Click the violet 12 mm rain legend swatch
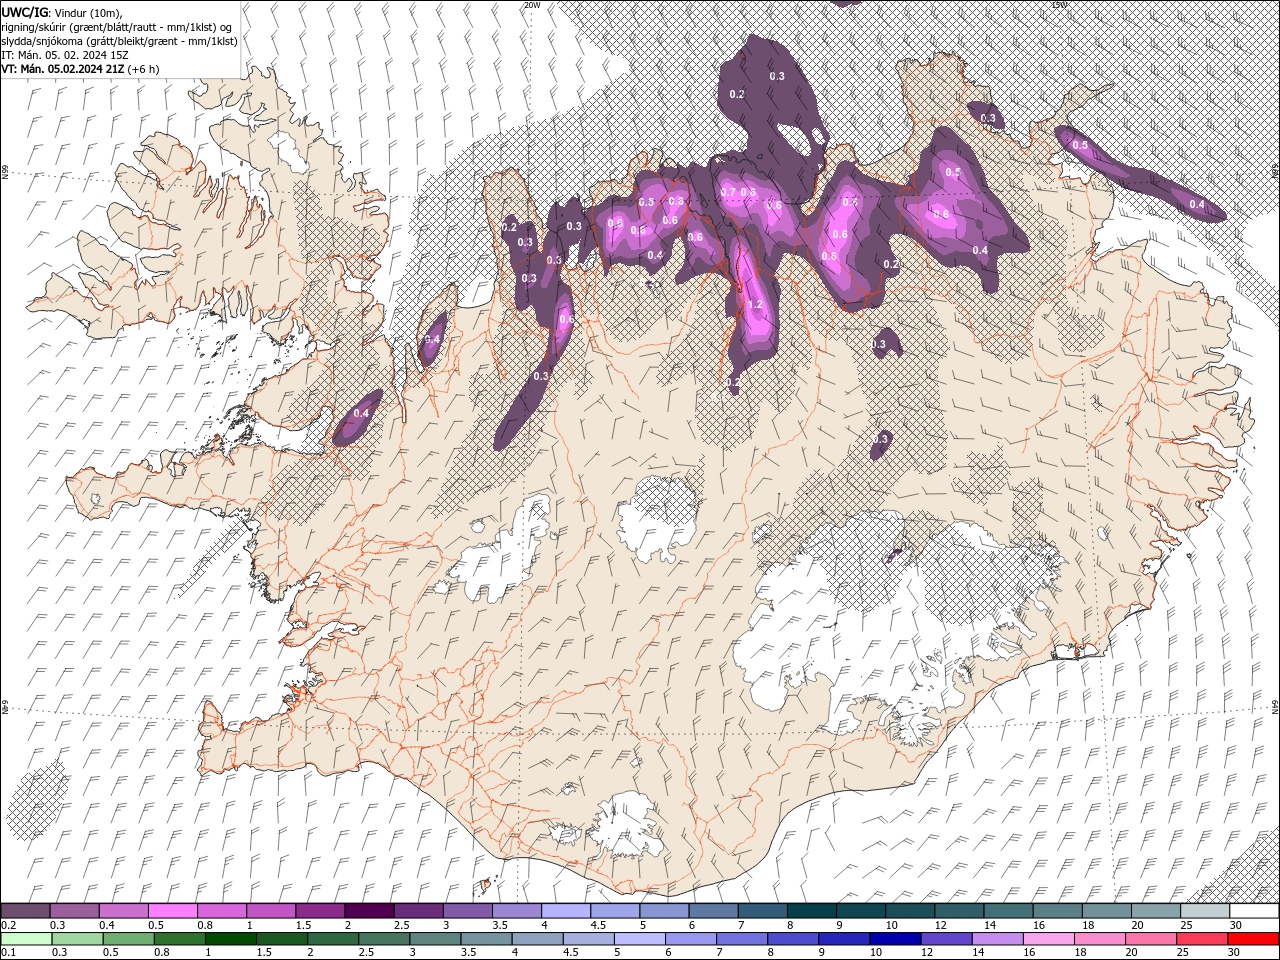Viewport: 1280px width, 960px height. click(x=945, y=939)
